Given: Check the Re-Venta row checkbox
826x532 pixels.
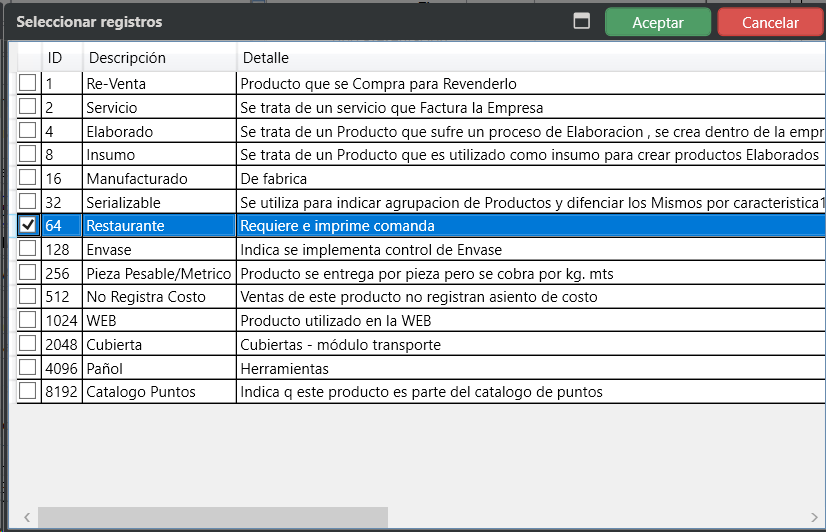Looking at the screenshot, I should click(28, 83).
